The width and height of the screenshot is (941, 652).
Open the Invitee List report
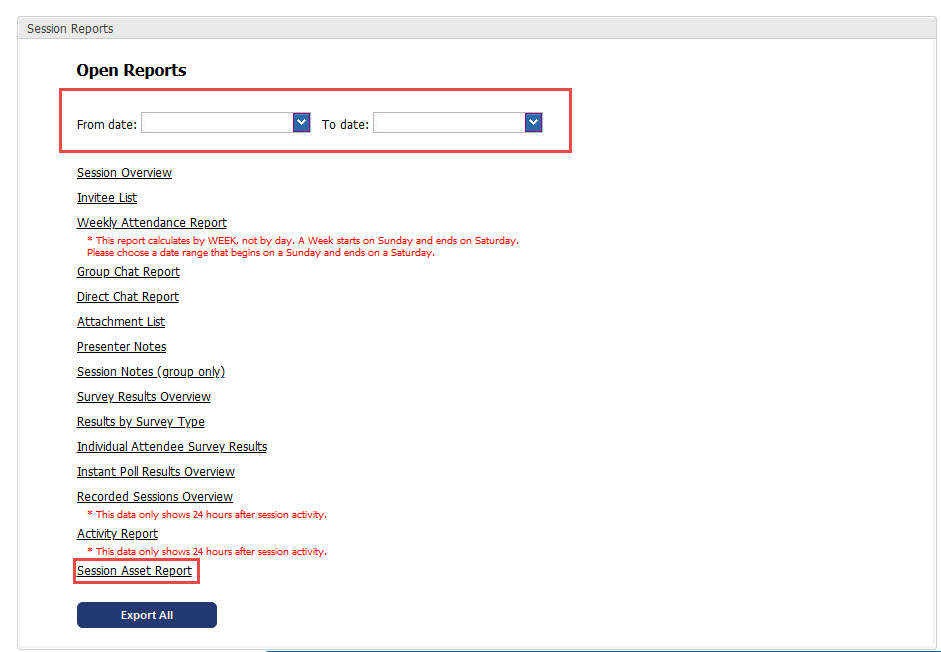click(107, 198)
